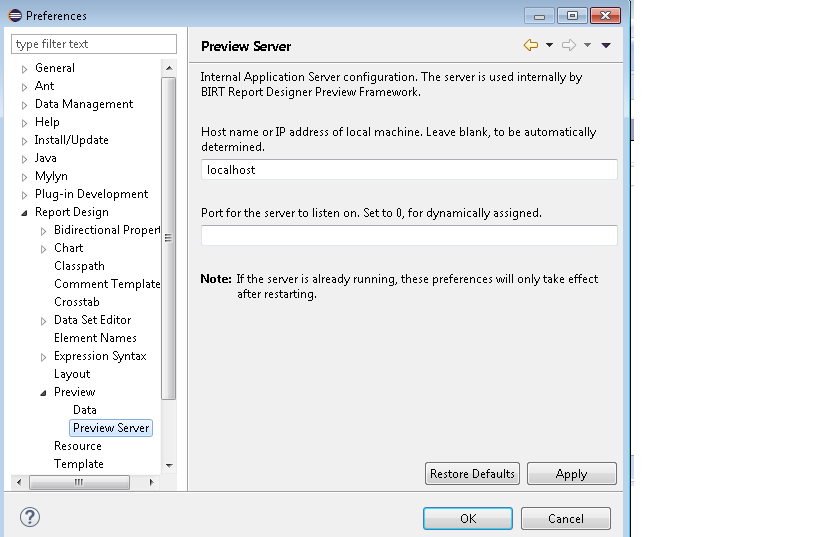Expand the Plug-in Development node
This screenshot has height=537, width=819.
24,195
